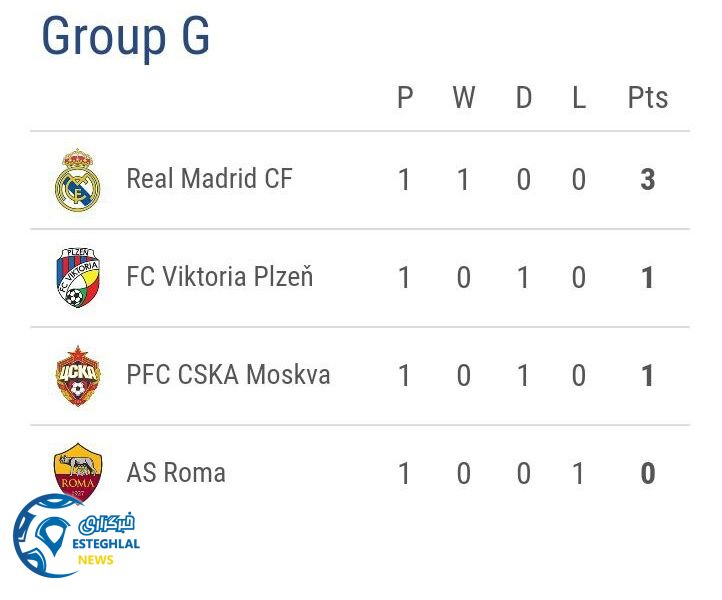Open the Real Madrid CF team link

(209, 179)
